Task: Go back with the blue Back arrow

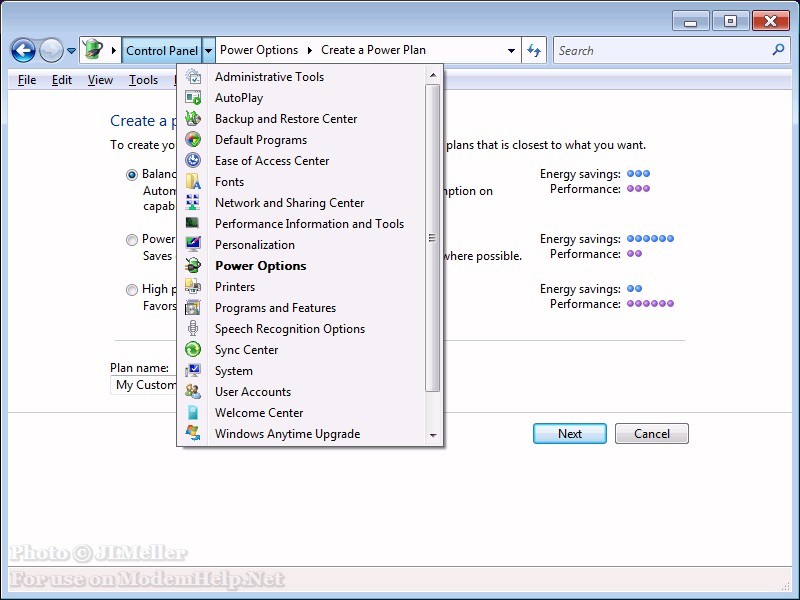Action: (23, 51)
